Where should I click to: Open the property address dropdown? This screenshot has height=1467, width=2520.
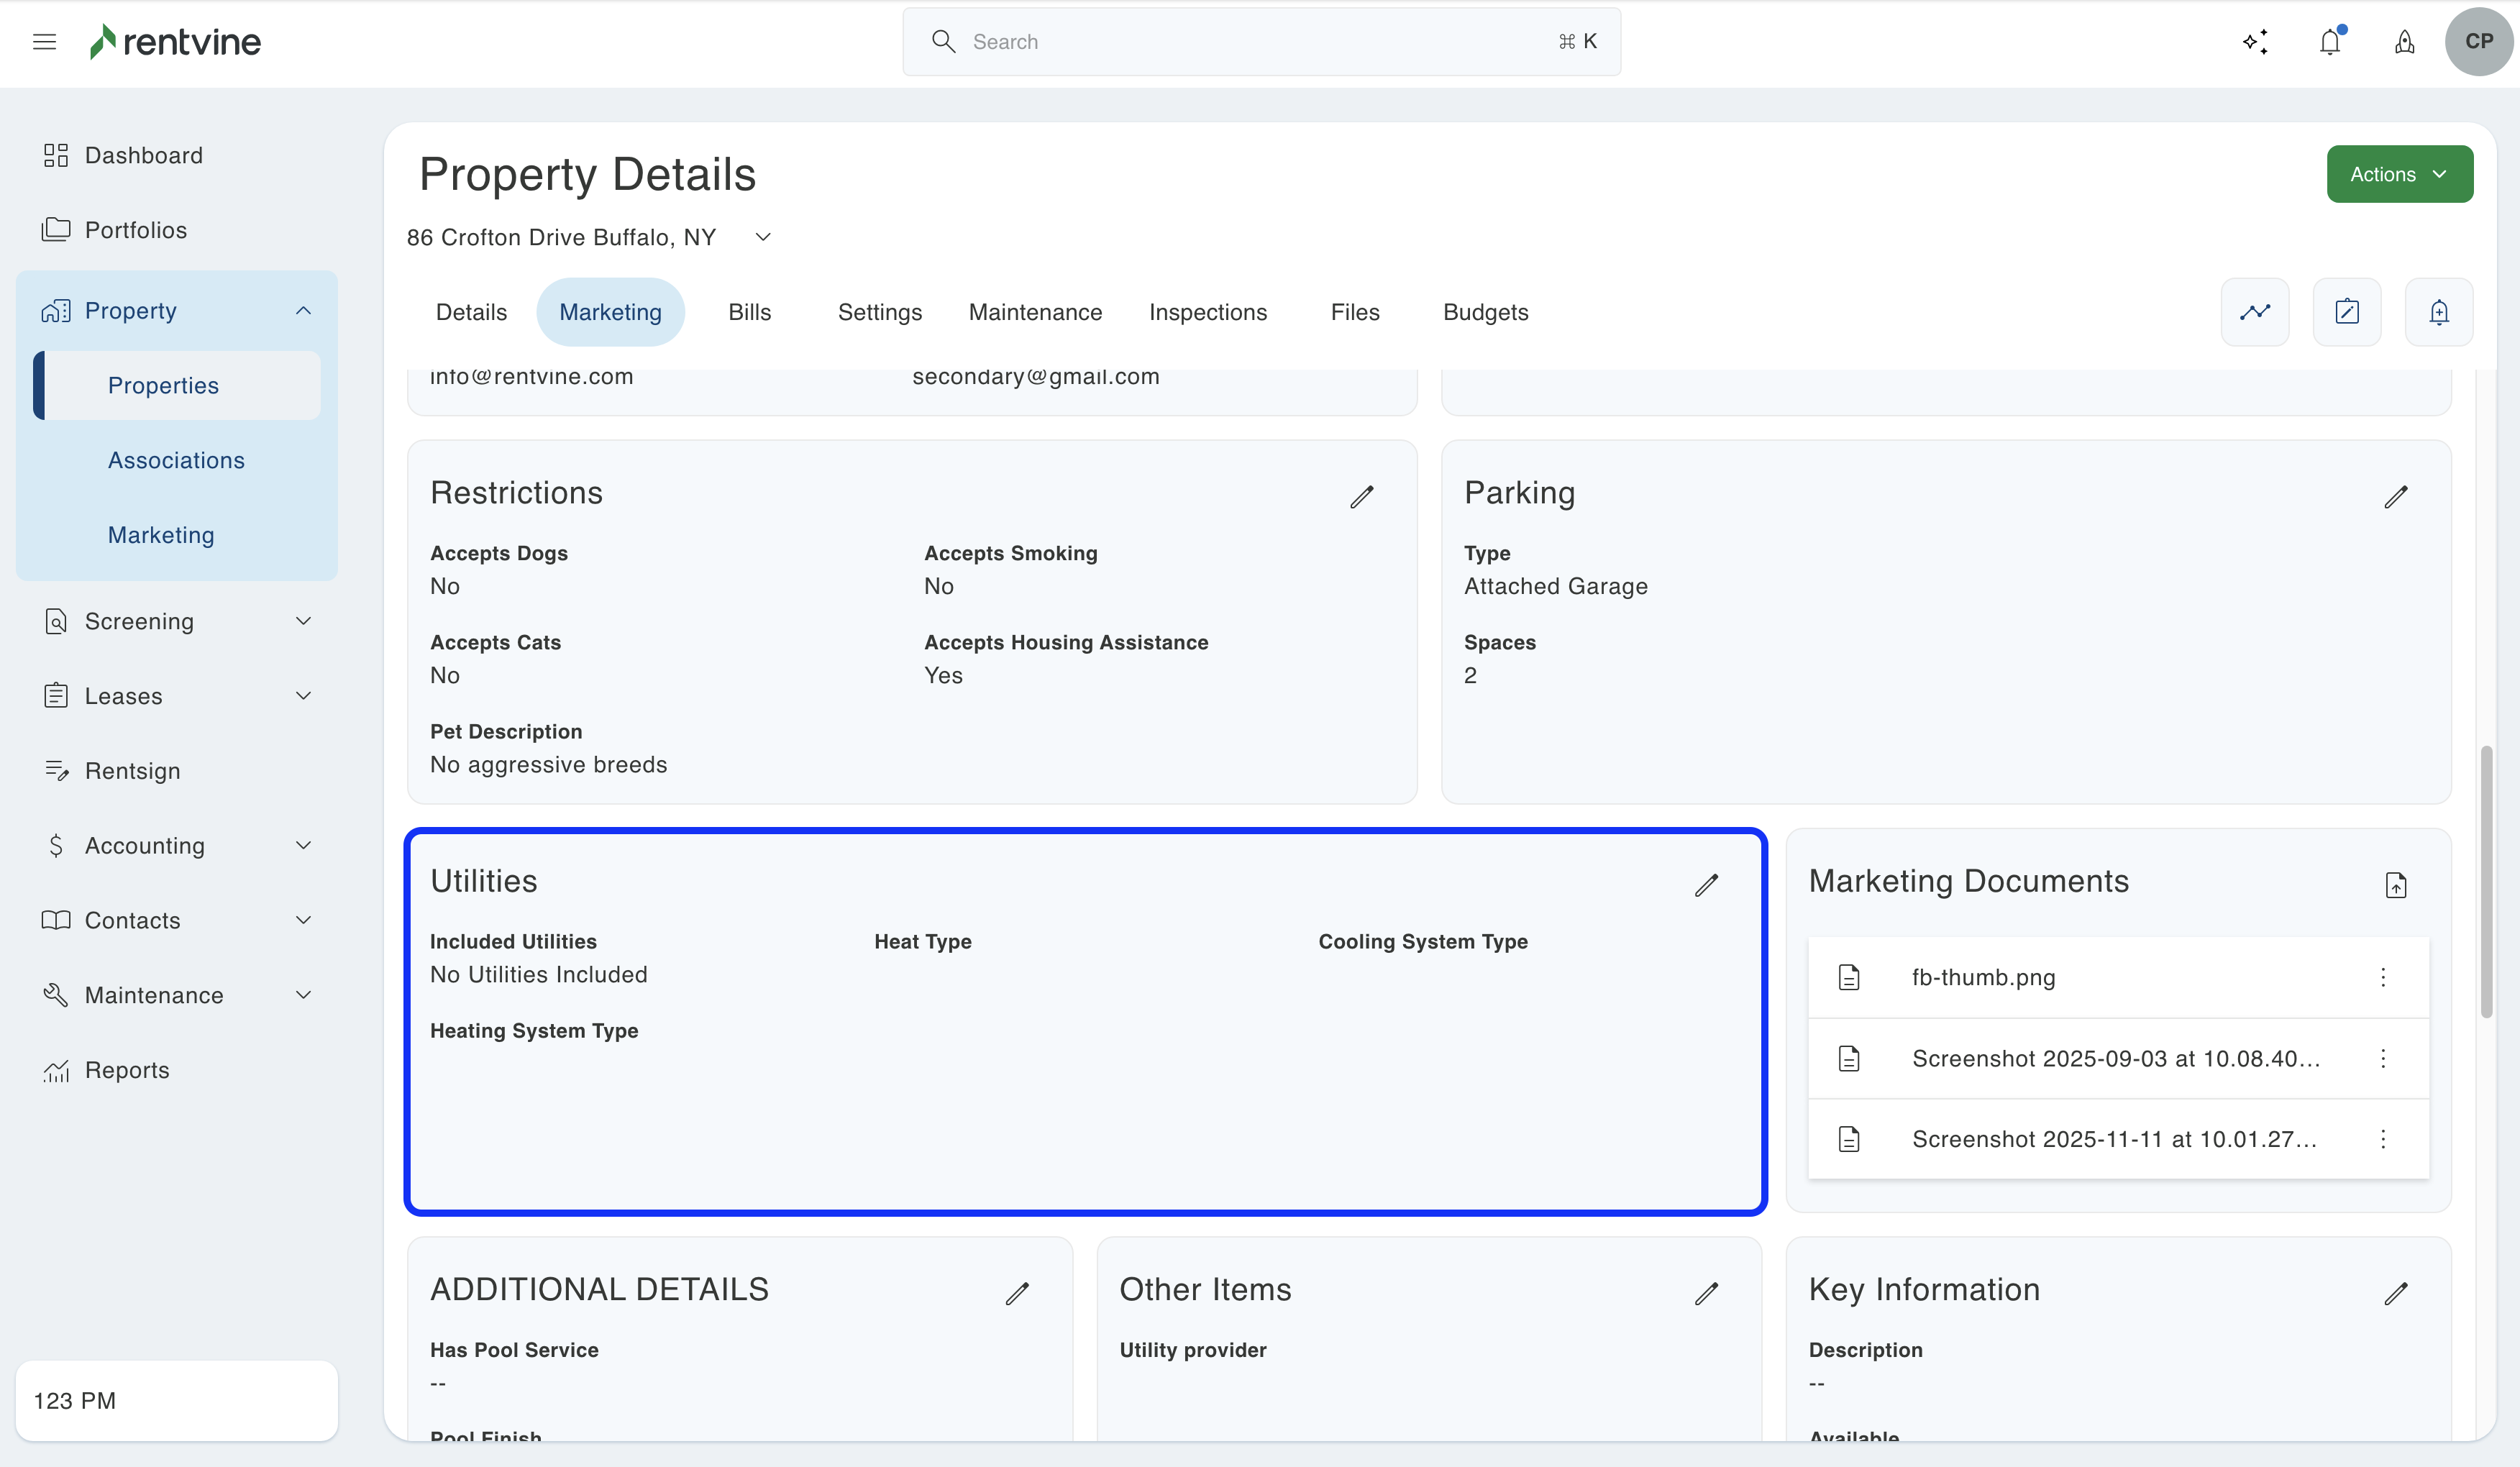point(763,237)
